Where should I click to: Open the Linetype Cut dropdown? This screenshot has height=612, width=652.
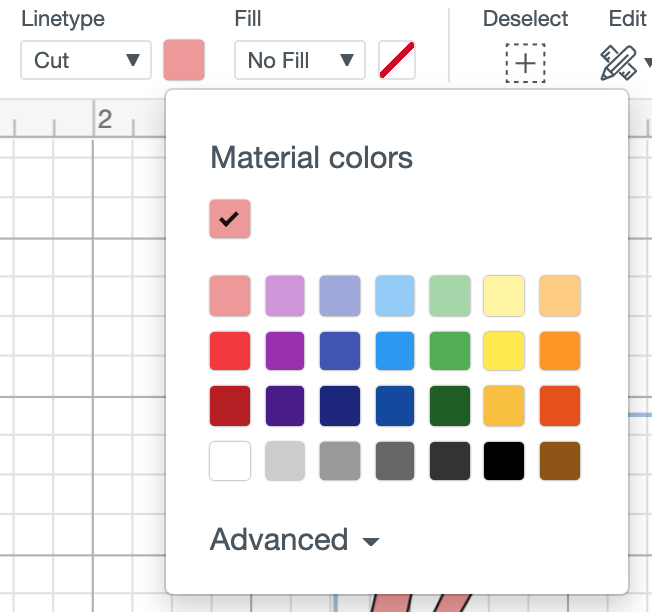[x=86, y=60]
